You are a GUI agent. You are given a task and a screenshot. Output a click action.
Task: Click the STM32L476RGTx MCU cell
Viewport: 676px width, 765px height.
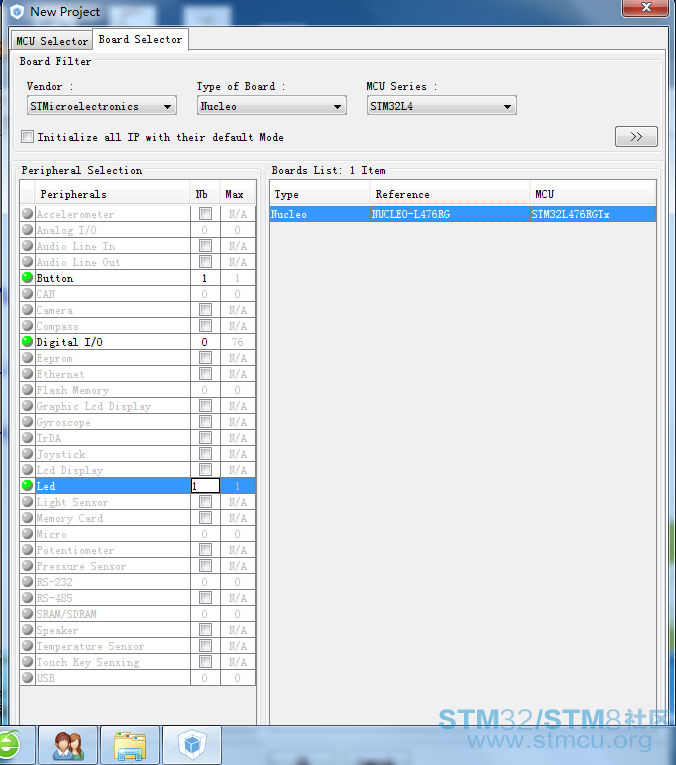(x=592, y=214)
